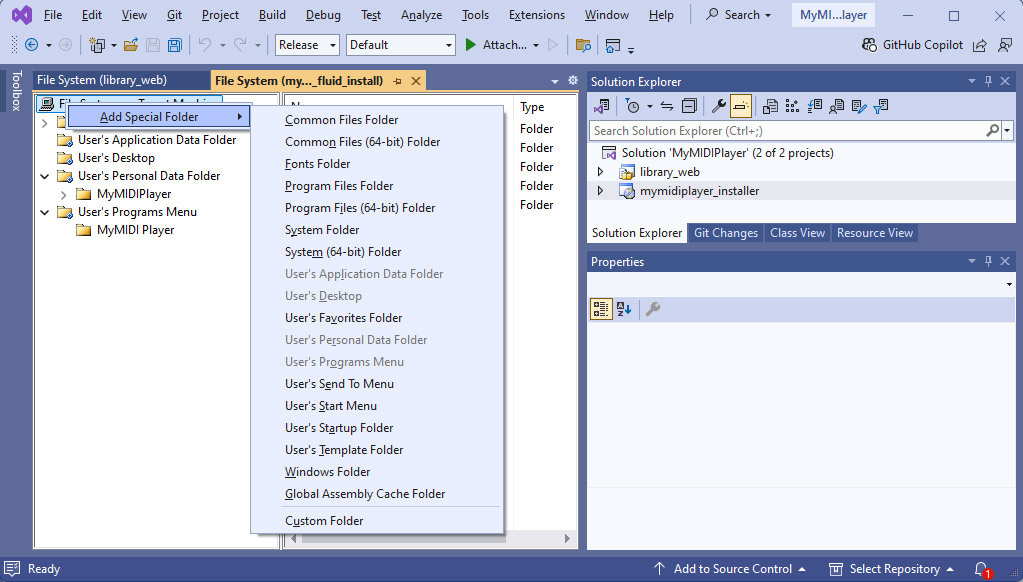Viewport: 1023px width, 582px height.
Task: Open the Solution Explorer search options dropdown
Action: pos(1007,130)
